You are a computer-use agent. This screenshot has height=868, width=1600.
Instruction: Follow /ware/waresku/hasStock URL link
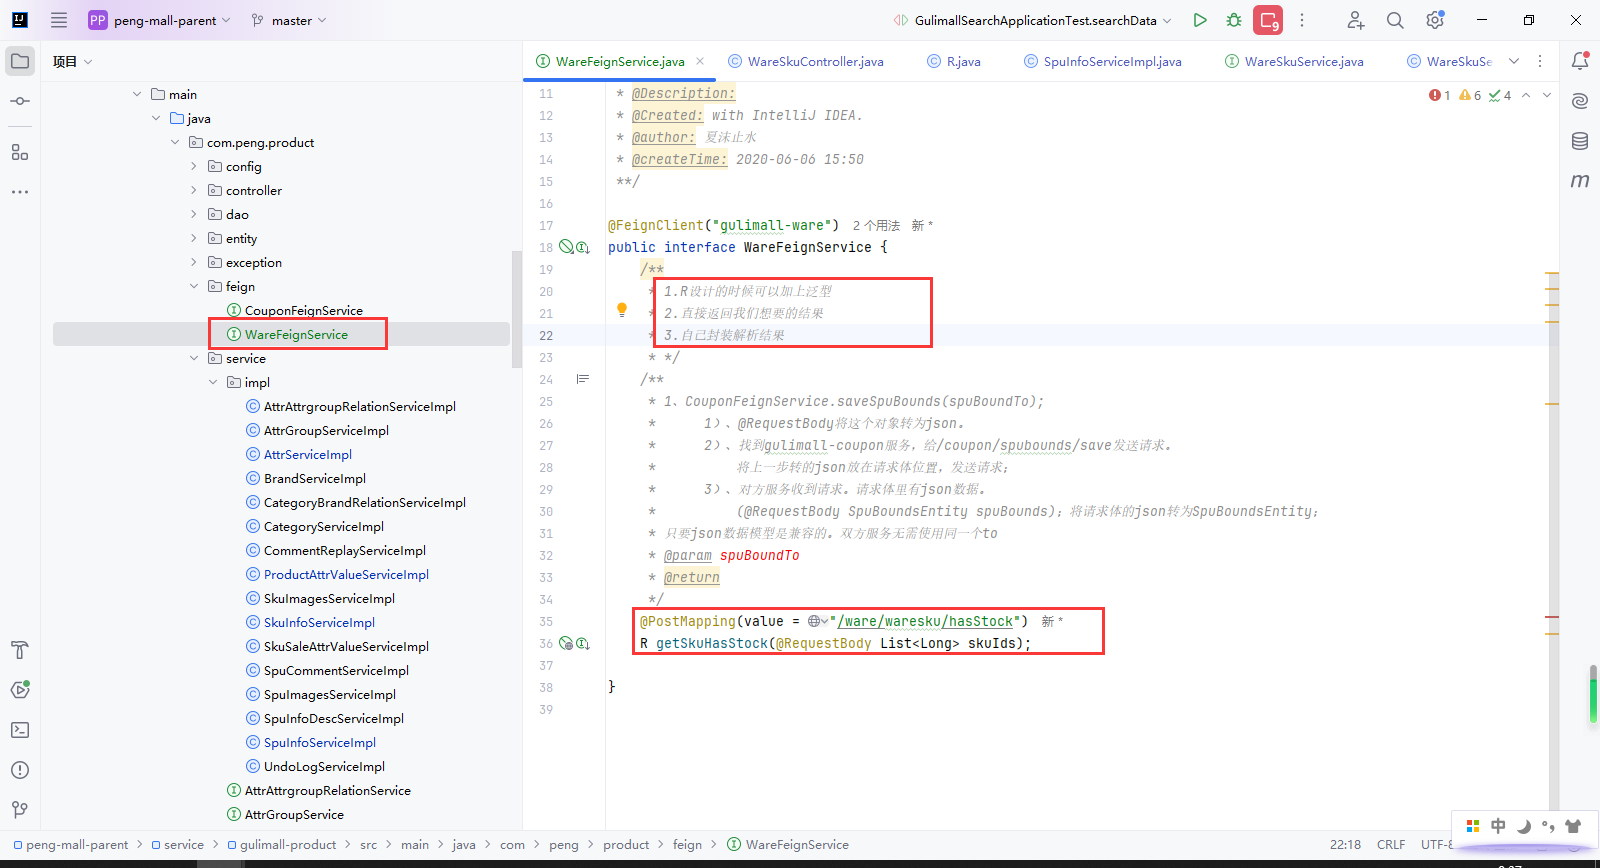pos(925,621)
